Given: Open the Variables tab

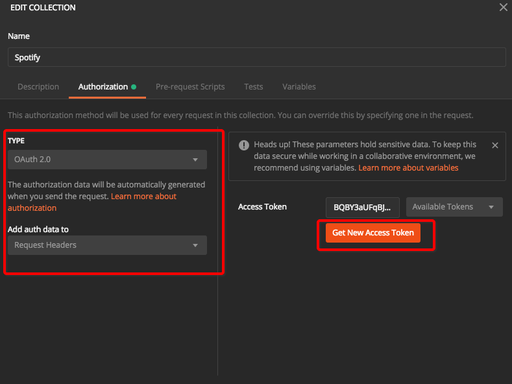Looking at the screenshot, I should coord(299,87).
